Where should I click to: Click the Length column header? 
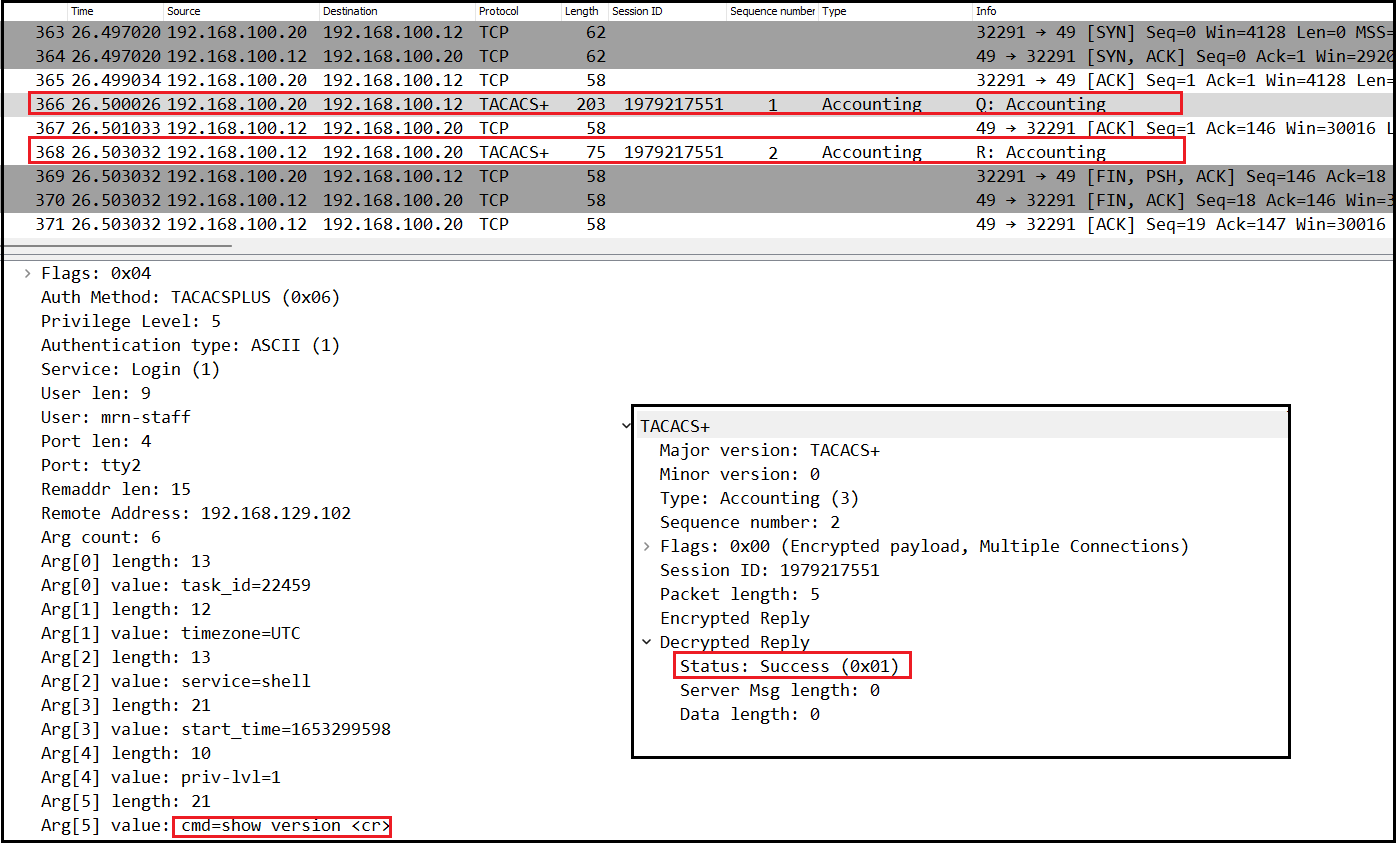click(581, 11)
